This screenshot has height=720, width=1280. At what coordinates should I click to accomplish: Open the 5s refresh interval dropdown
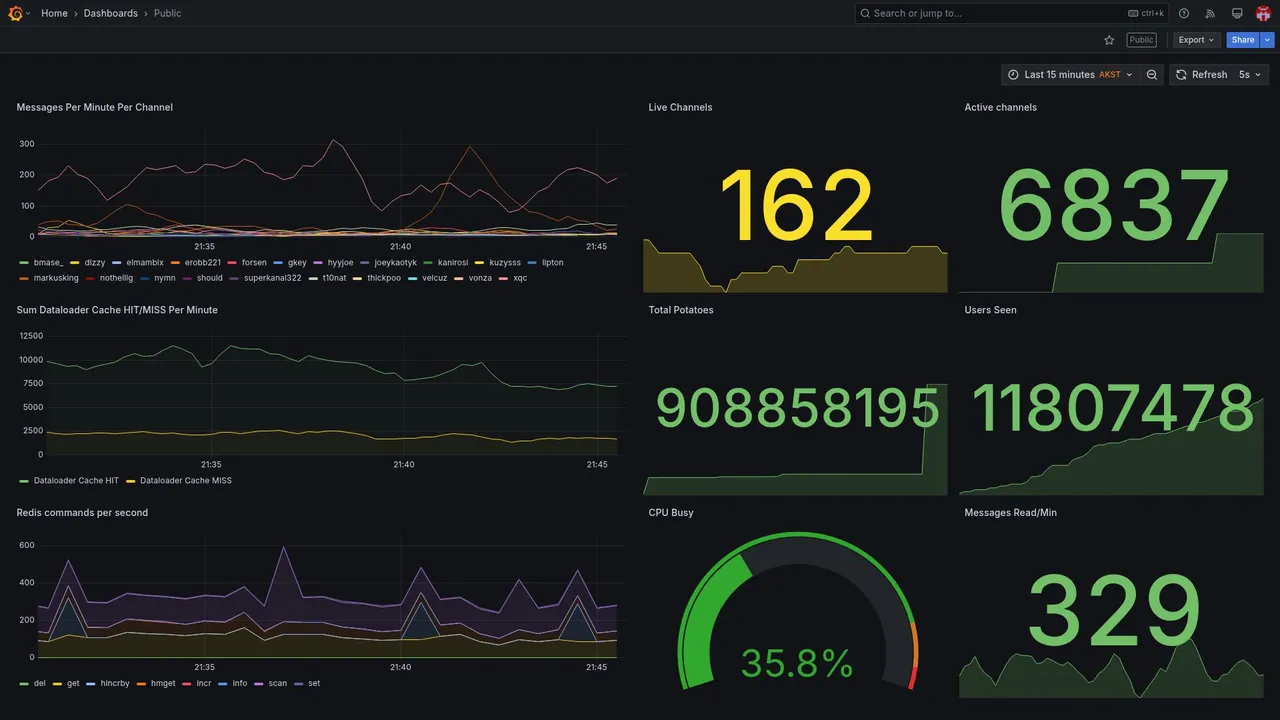point(1250,75)
